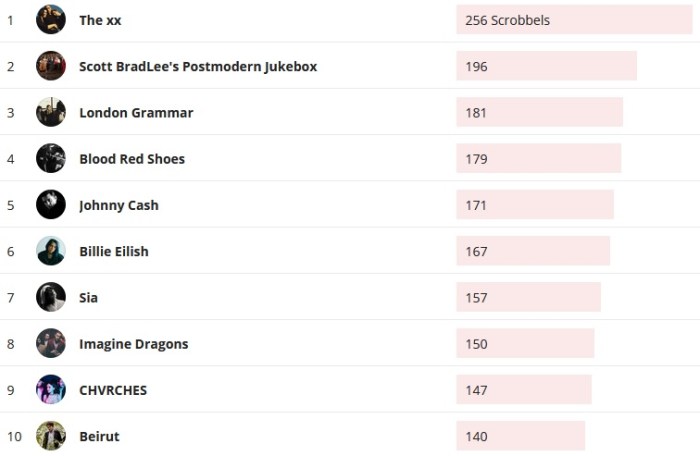The image size is (700, 456).
Task: Click Johnny Cash's round avatar
Action: [x=51, y=205]
